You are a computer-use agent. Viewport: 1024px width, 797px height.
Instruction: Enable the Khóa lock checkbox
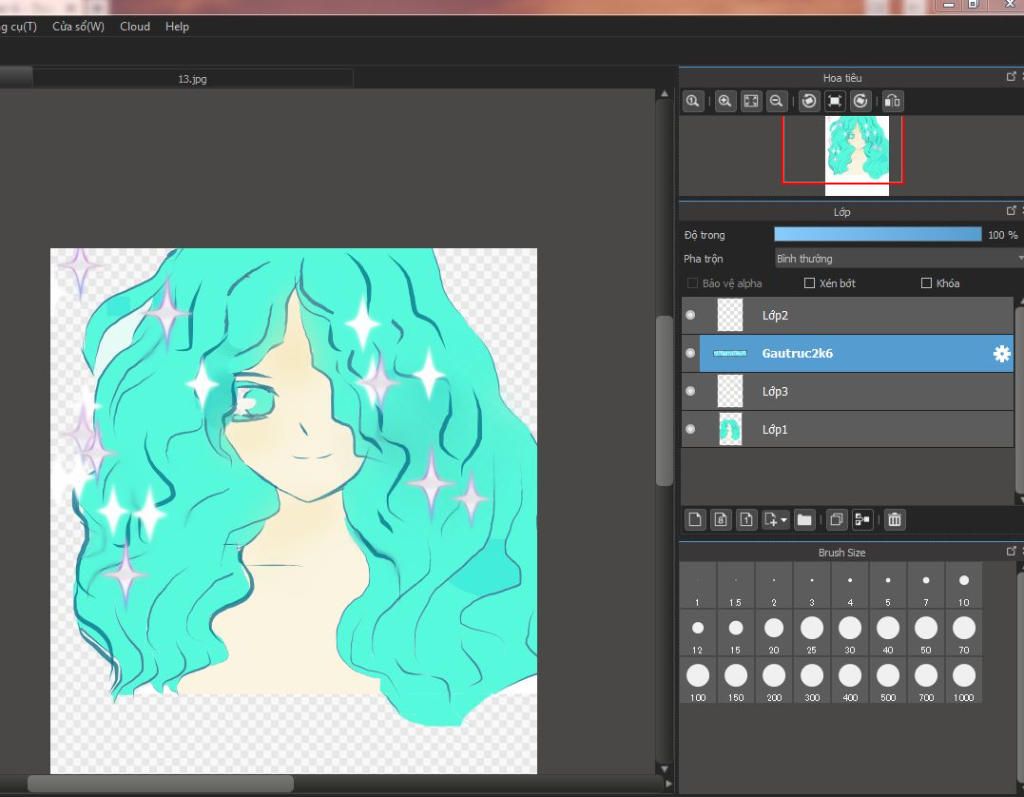(926, 283)
